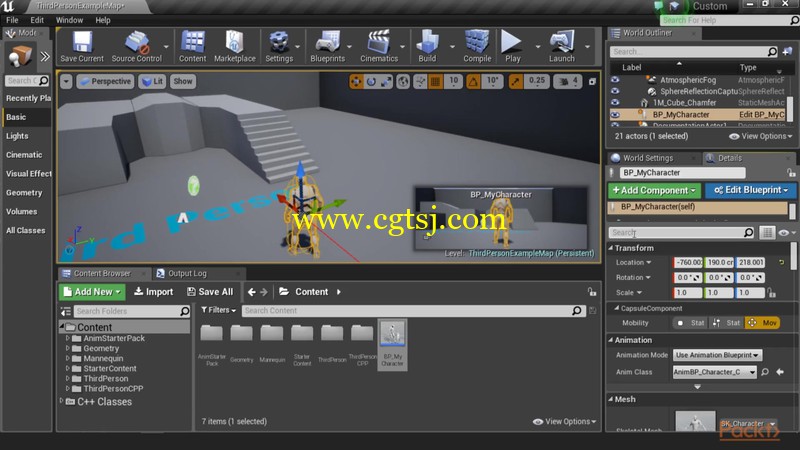
Task: Toggle visibility of AtmosphericFog in the outliner
Action: (615, 80)
